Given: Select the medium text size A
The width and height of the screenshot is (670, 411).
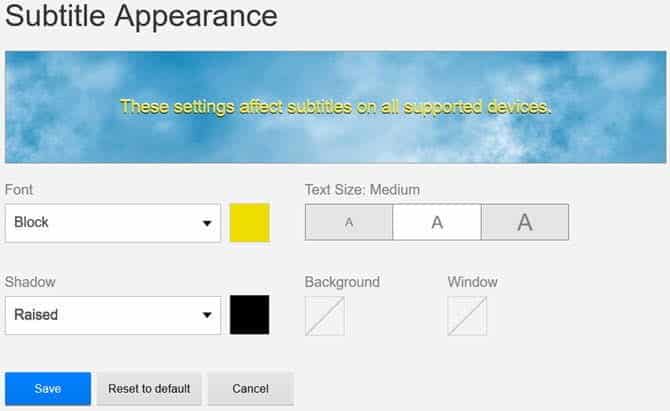Looking at the screenshot, I should click(437, 223).
